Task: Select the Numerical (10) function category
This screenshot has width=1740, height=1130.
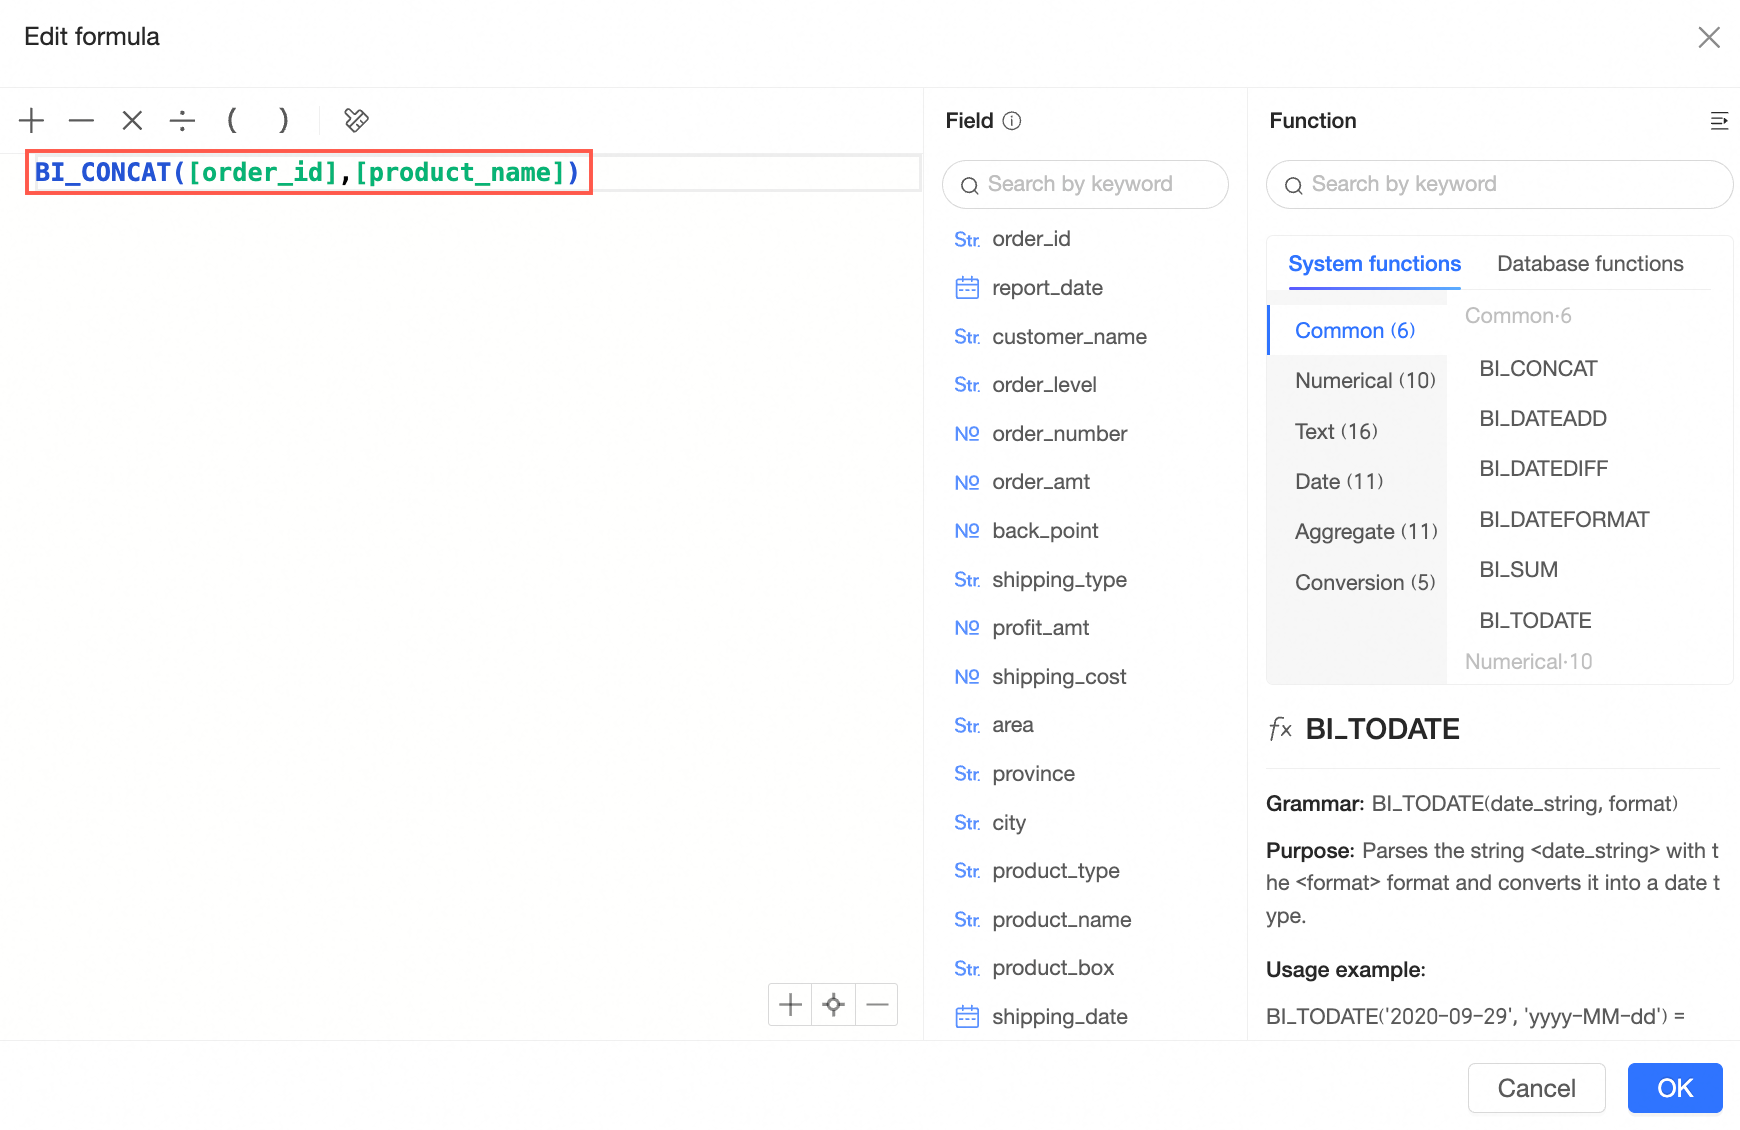Action: 1365,381
